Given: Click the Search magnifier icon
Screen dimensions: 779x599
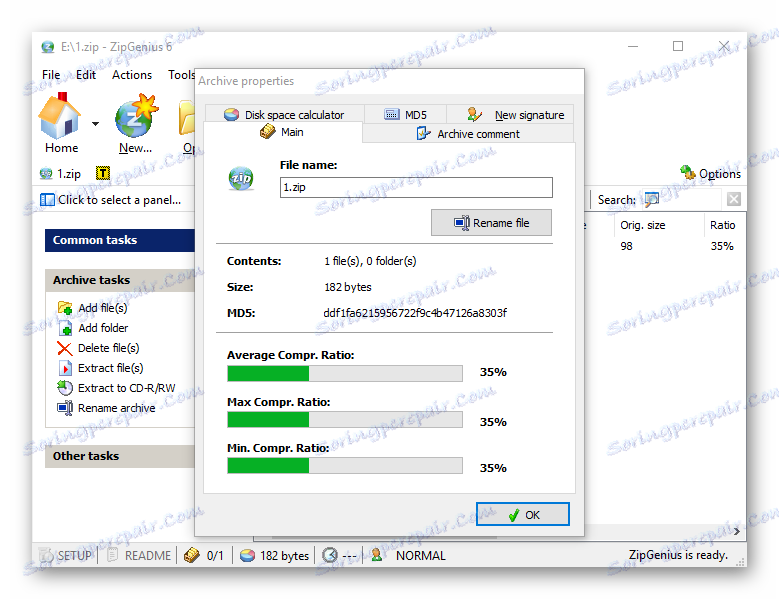Looking at the screenshot, I should coord(651,200).
